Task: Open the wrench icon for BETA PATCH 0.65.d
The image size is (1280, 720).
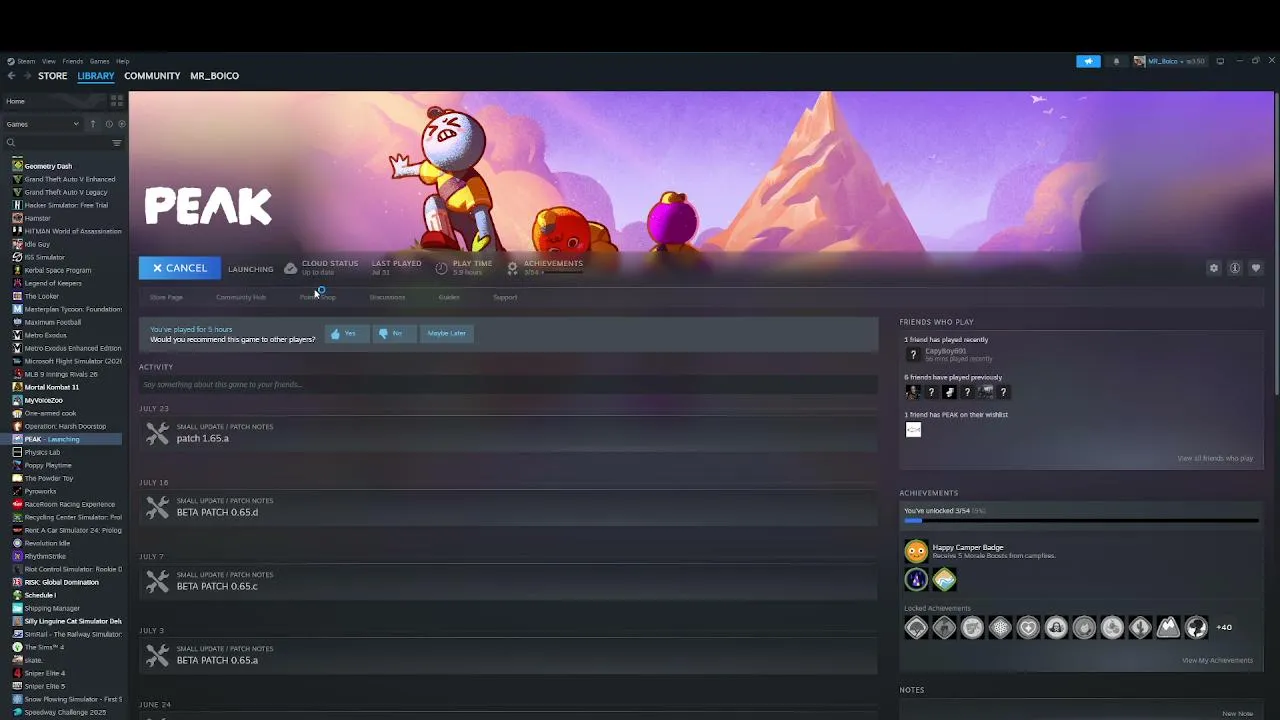Action: (157, 507)
